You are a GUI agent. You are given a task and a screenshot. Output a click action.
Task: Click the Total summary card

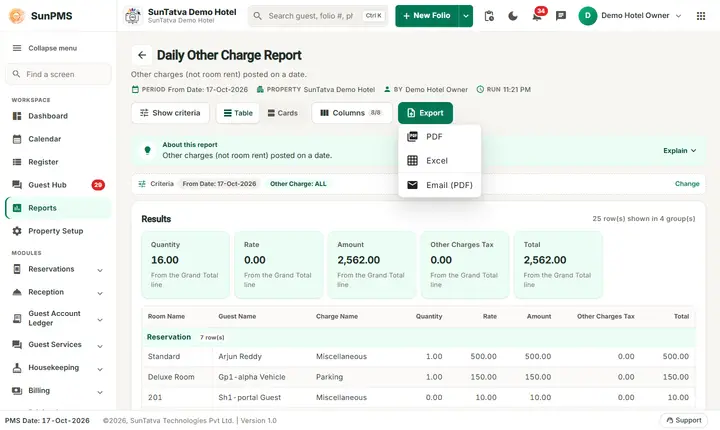pos(558,265)
